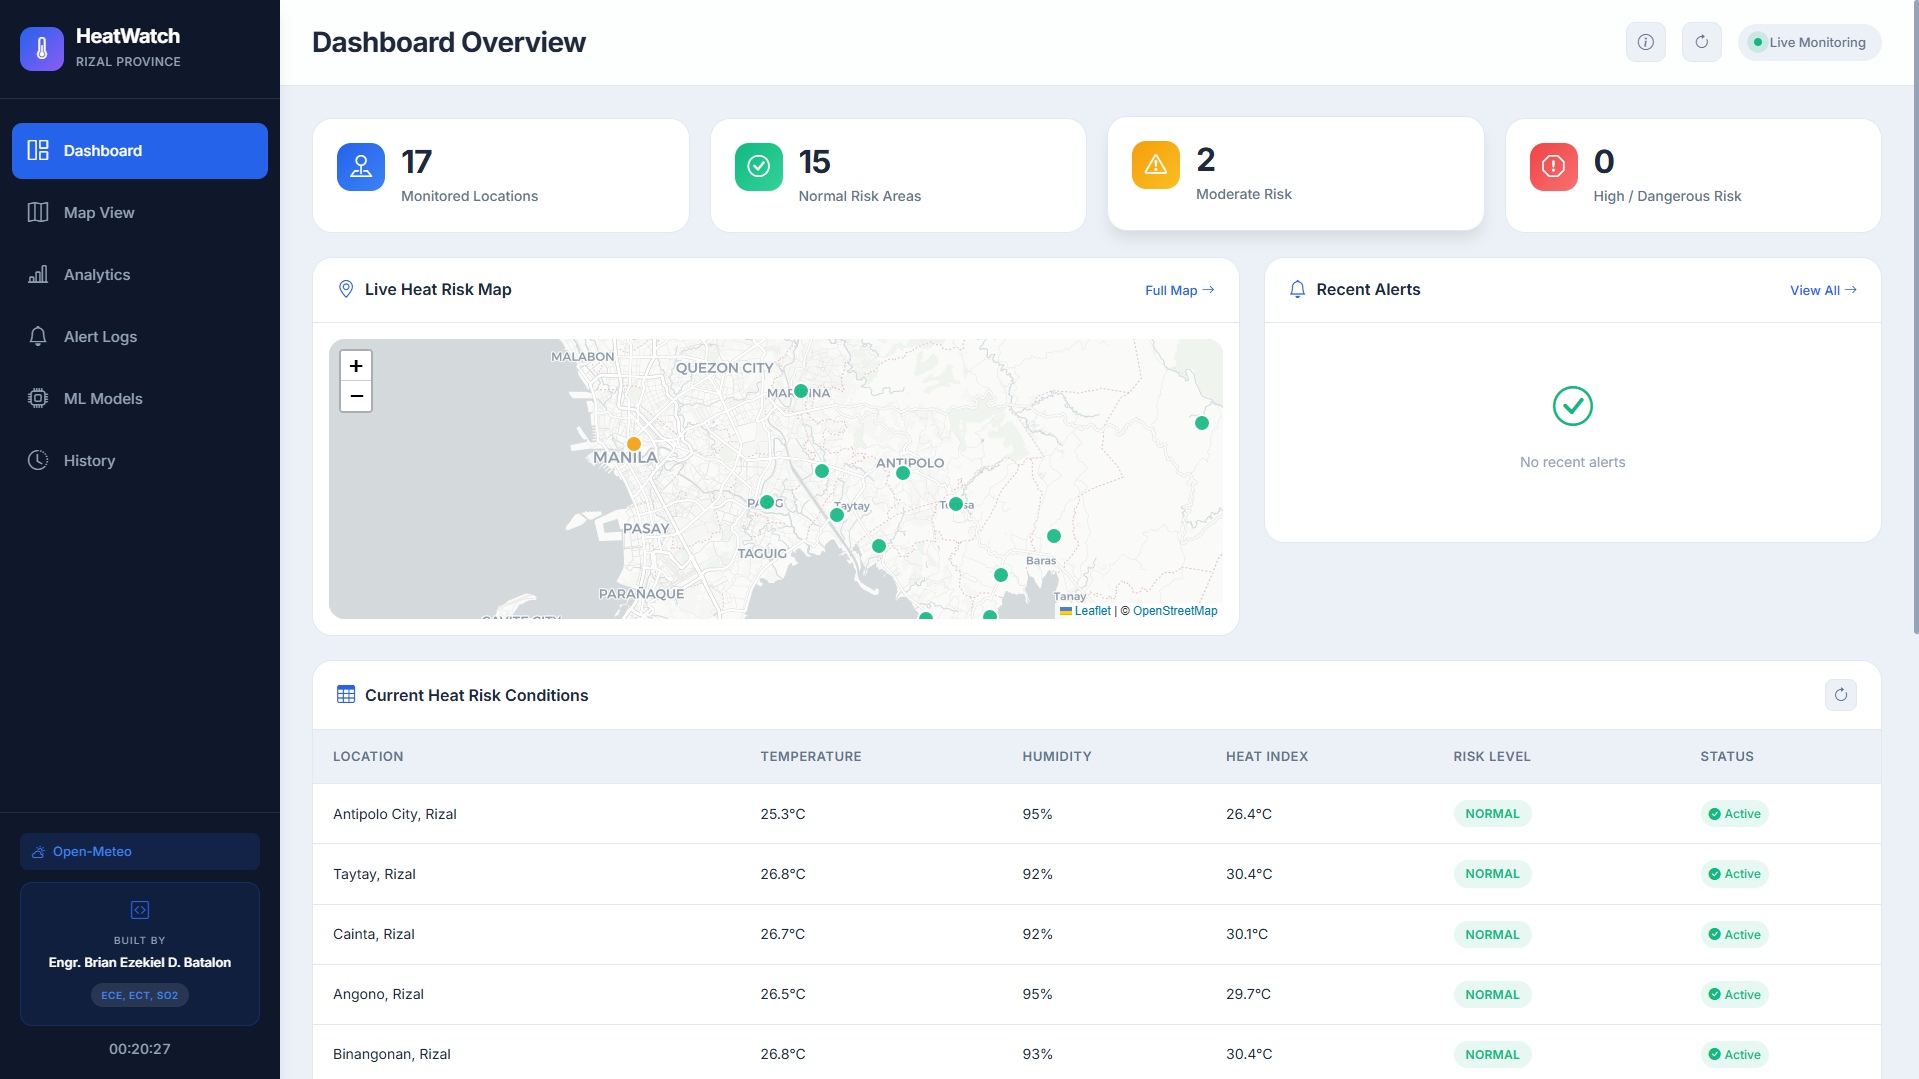
Task: Click the Normal Risk Areas checkmark icon
Action: click(759, 167)
